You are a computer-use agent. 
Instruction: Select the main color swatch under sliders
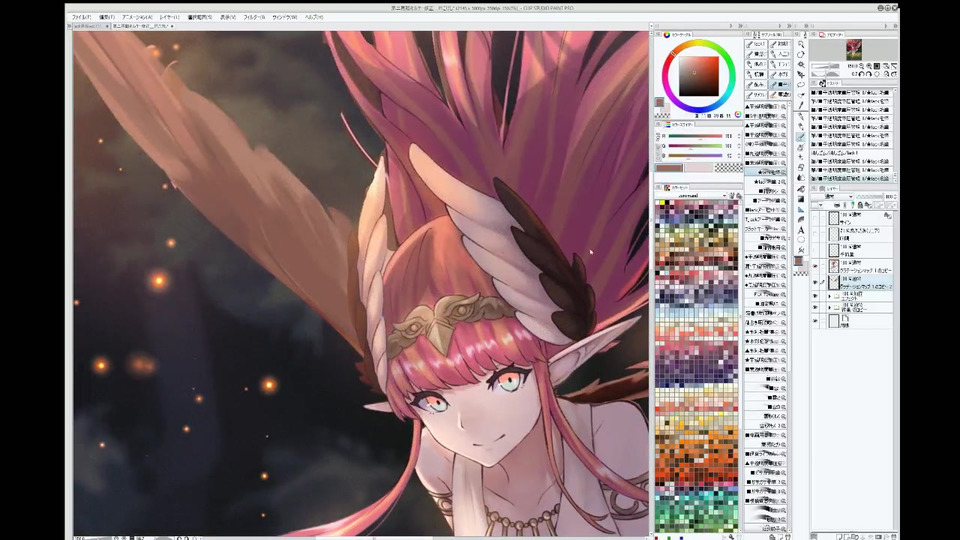[x=669, y=168]
